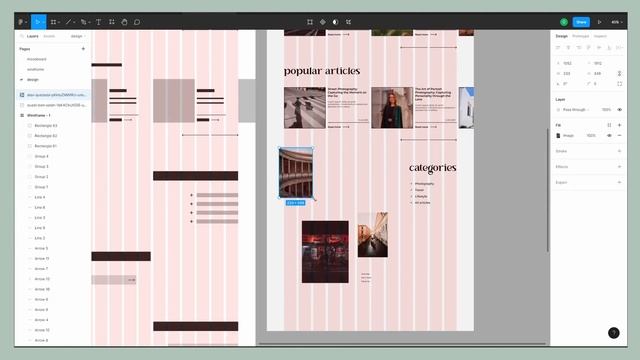Open the help question mark button

tap(613, 333)
